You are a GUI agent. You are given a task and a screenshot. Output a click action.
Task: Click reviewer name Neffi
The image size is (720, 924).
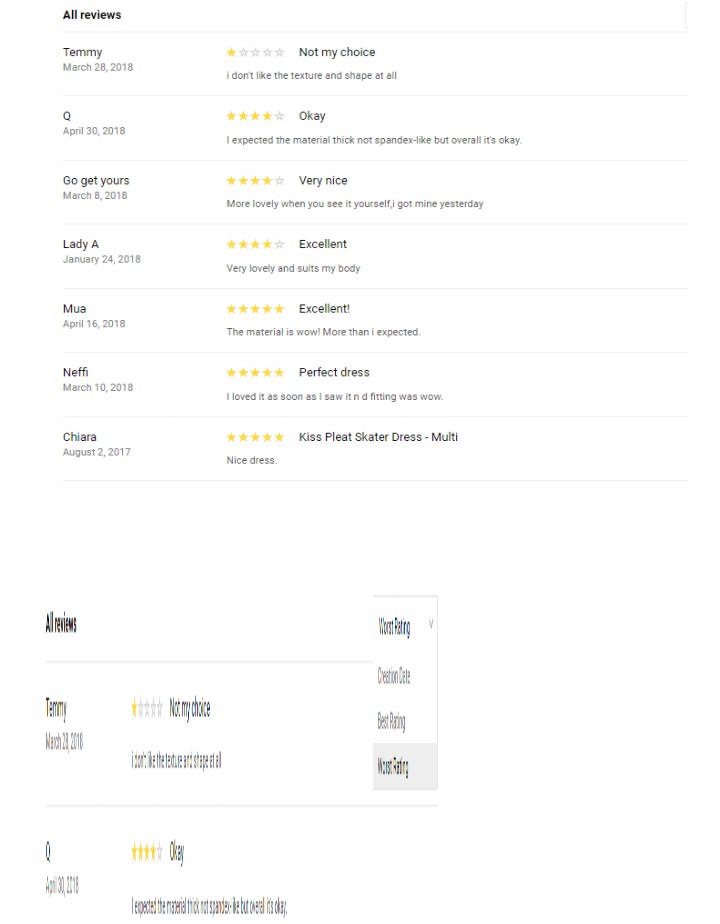pos(75,372)
